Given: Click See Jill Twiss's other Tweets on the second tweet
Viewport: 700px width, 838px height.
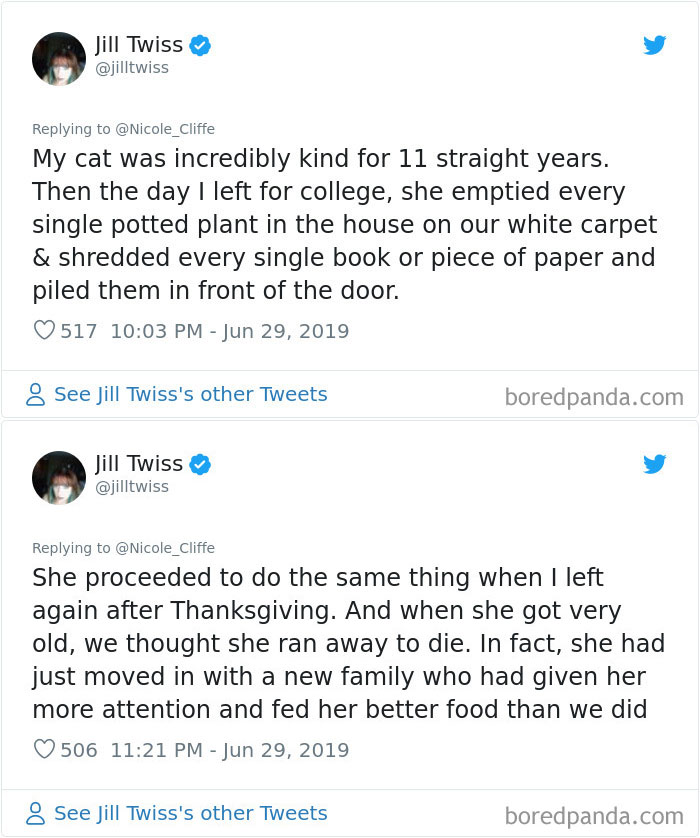Looking at the screenshot, I should point(190,813).
